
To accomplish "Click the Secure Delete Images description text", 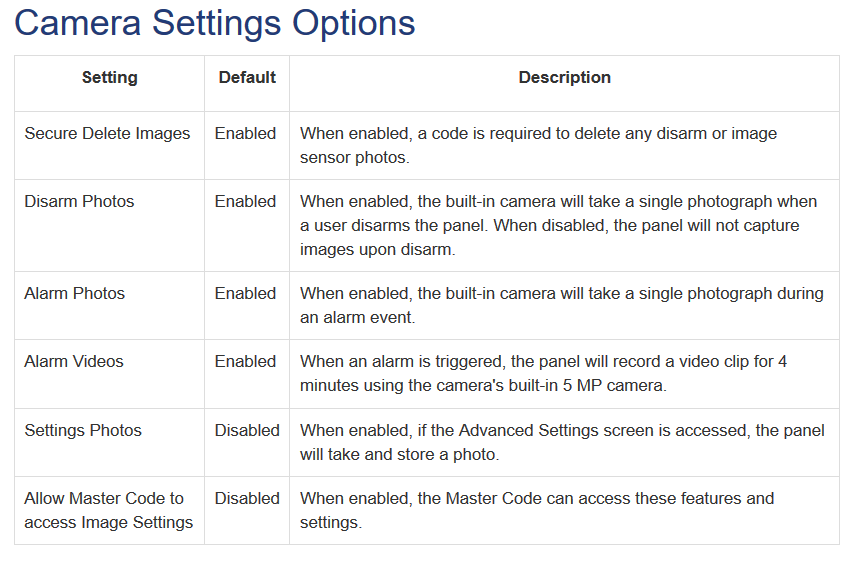I will [x=539, y=145].
